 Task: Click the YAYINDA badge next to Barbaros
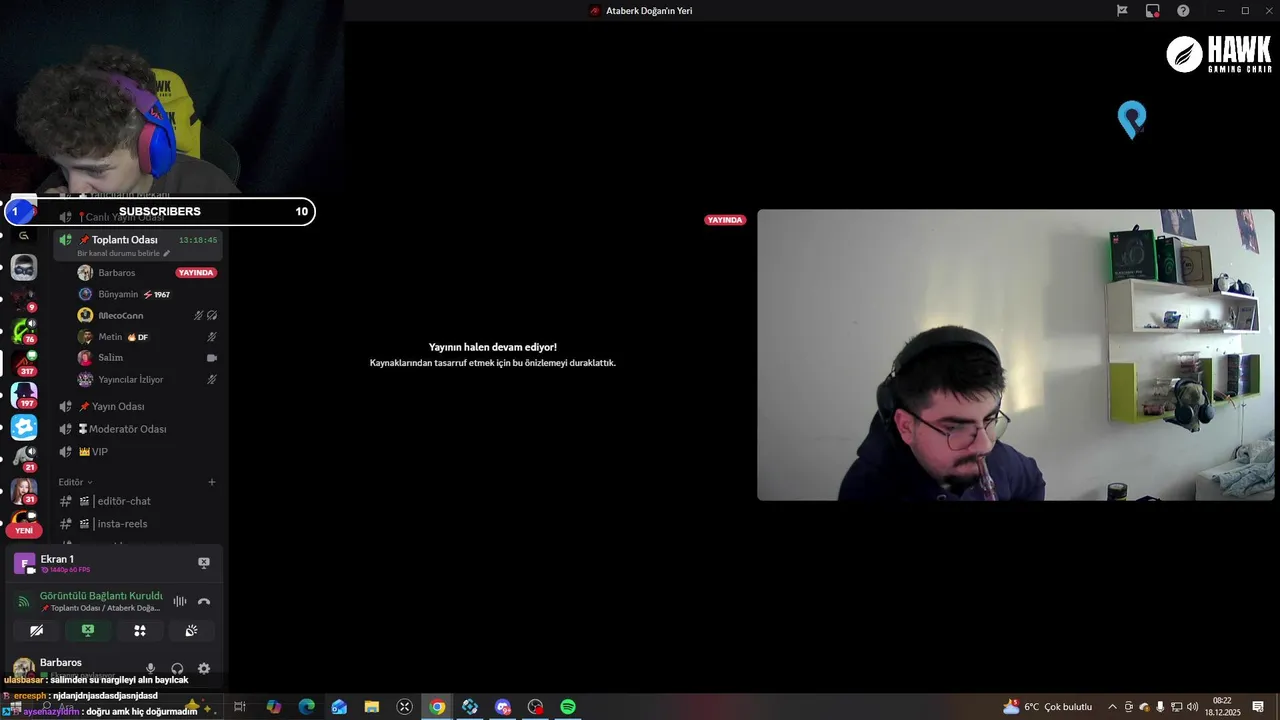click(x=196, y=273)
